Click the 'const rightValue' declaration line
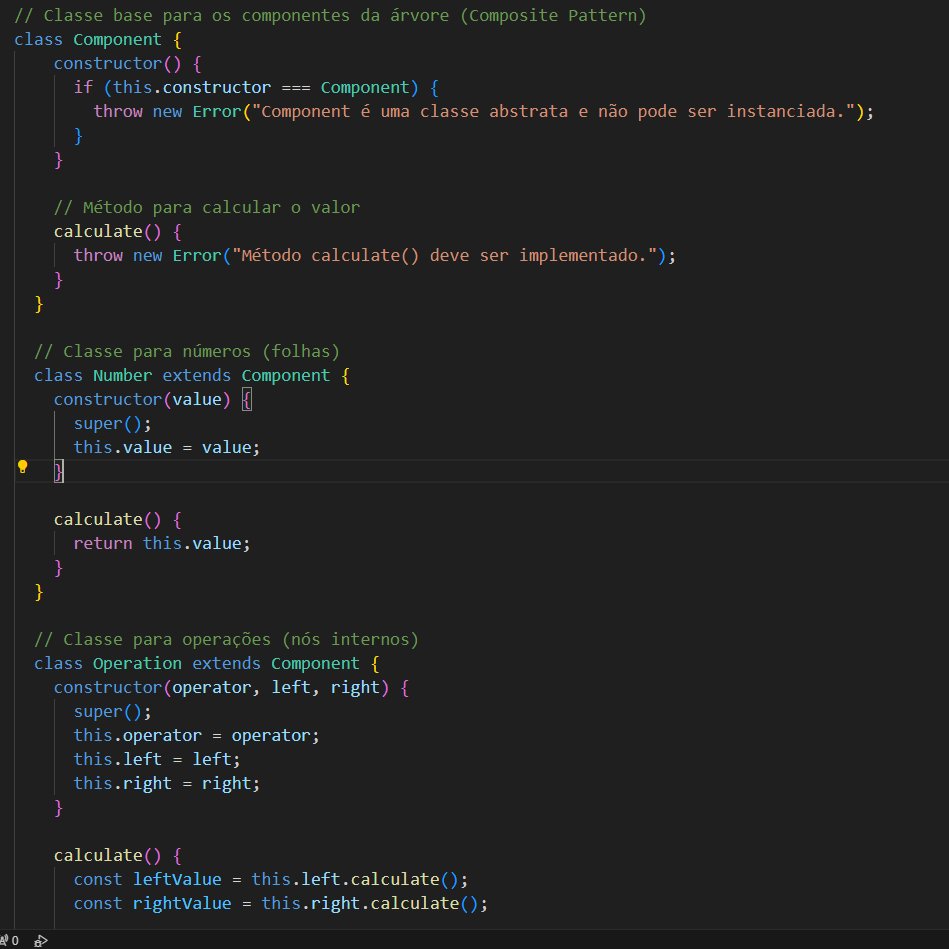This screenshot has width=949, height=949. (280, 904)
